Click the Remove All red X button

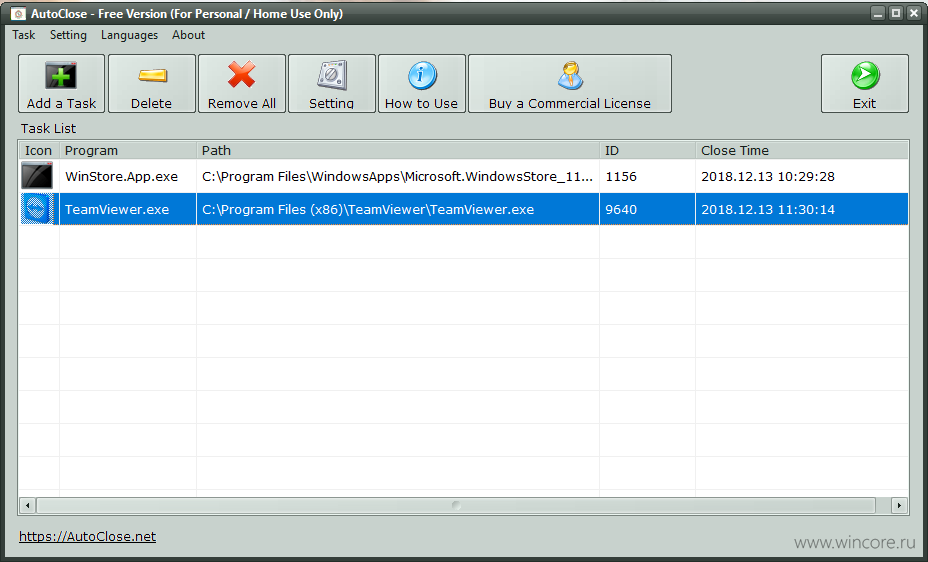241,83
